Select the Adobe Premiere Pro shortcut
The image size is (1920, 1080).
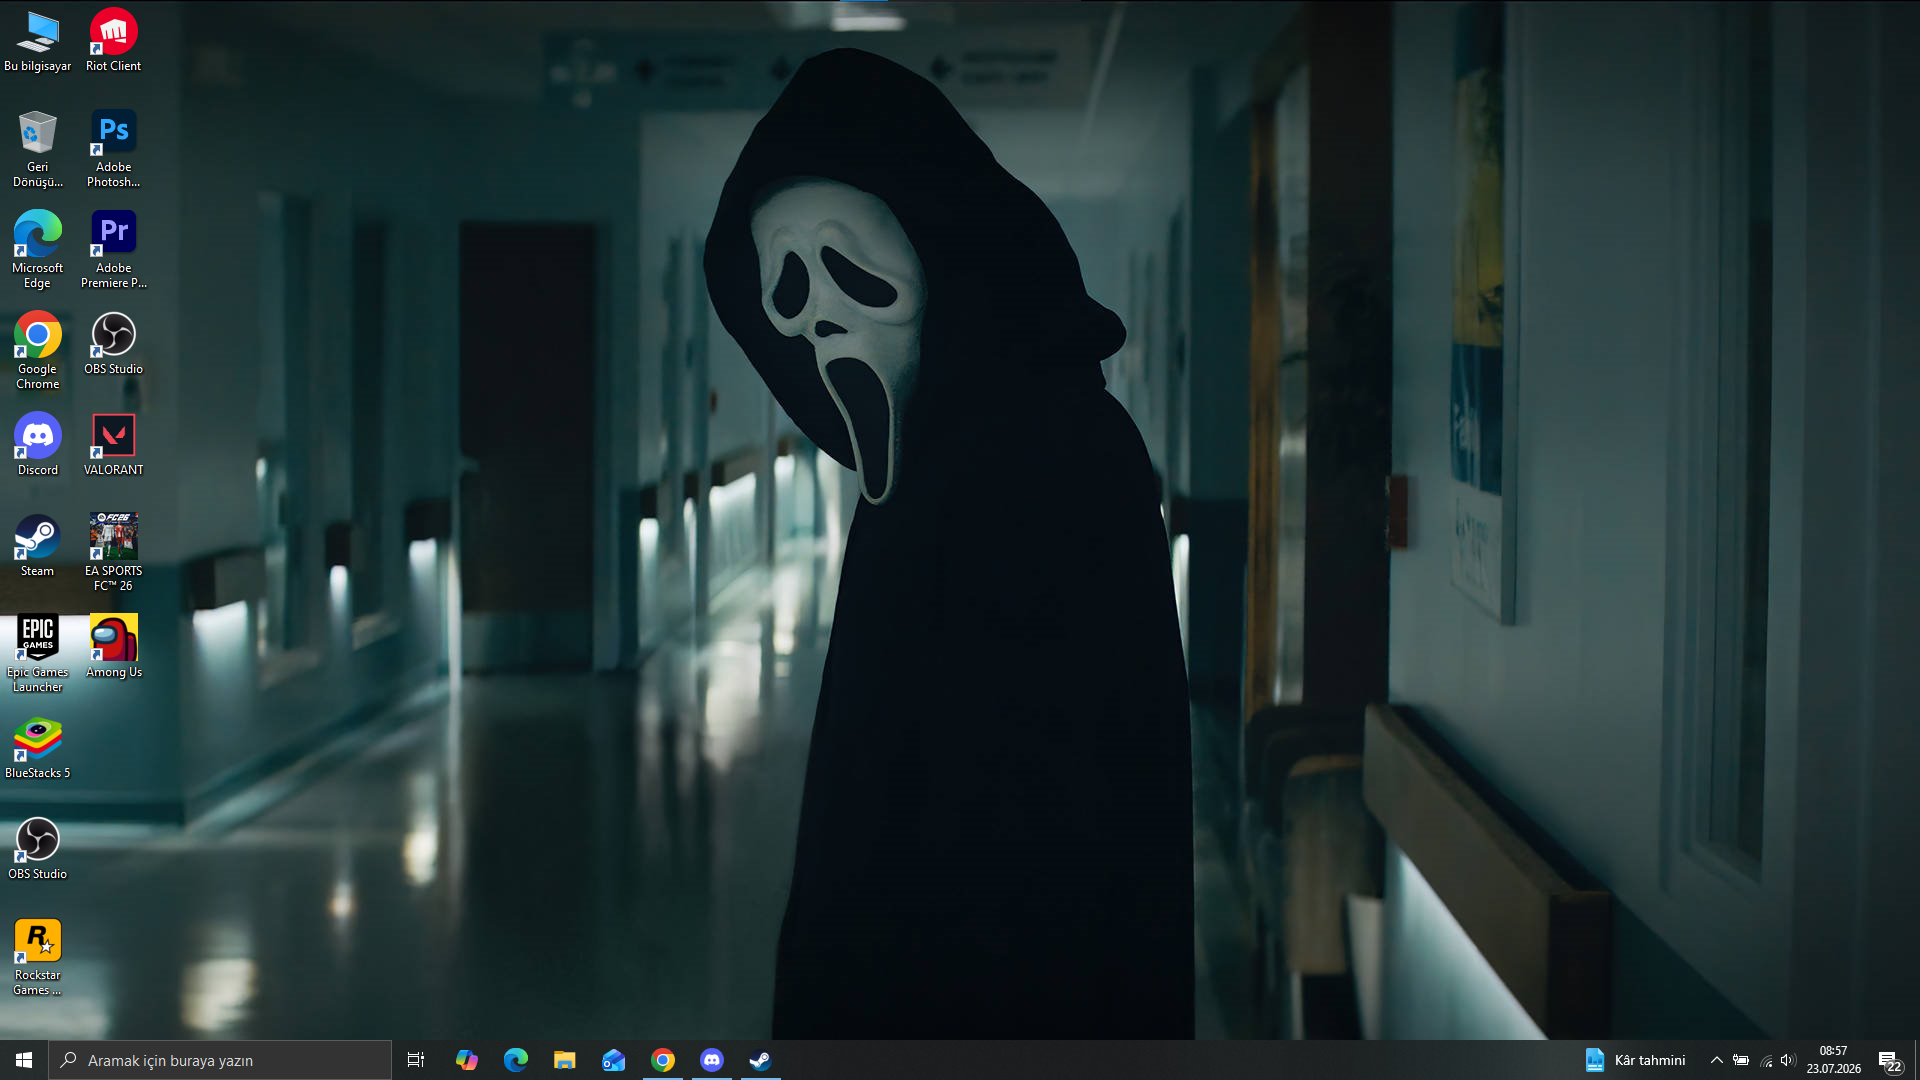[x=113, y=250]
